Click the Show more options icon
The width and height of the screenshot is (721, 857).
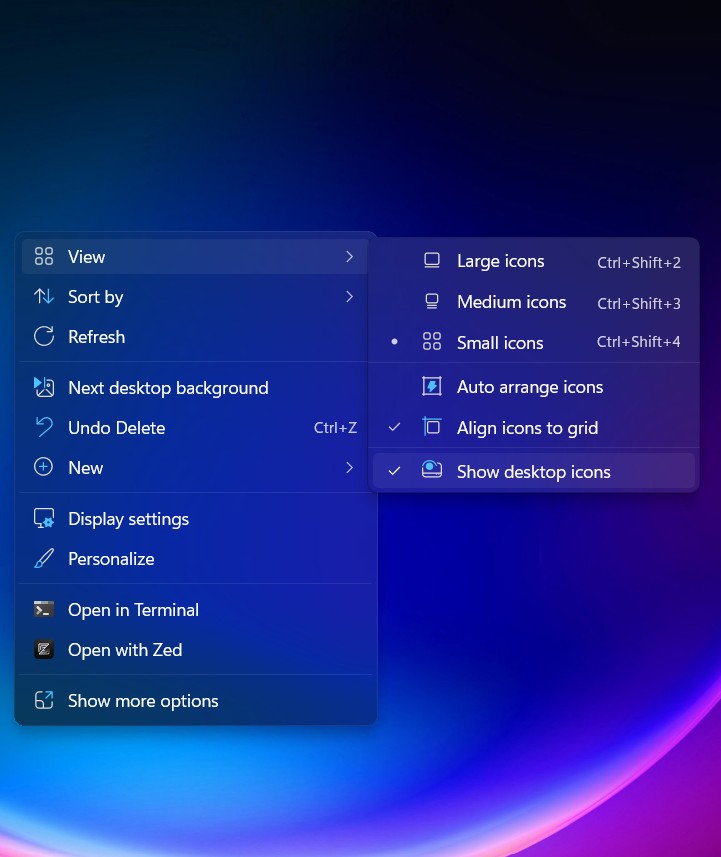44,700
